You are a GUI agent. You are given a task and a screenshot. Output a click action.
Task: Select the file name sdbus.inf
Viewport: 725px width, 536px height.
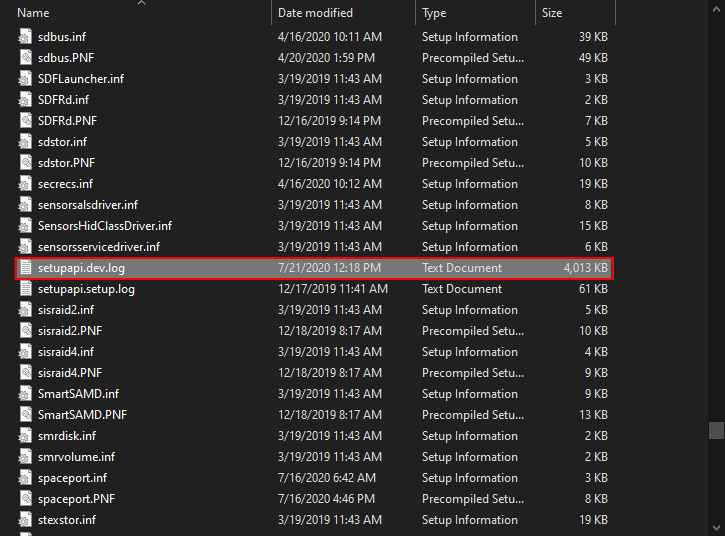(x=62, y=37)
